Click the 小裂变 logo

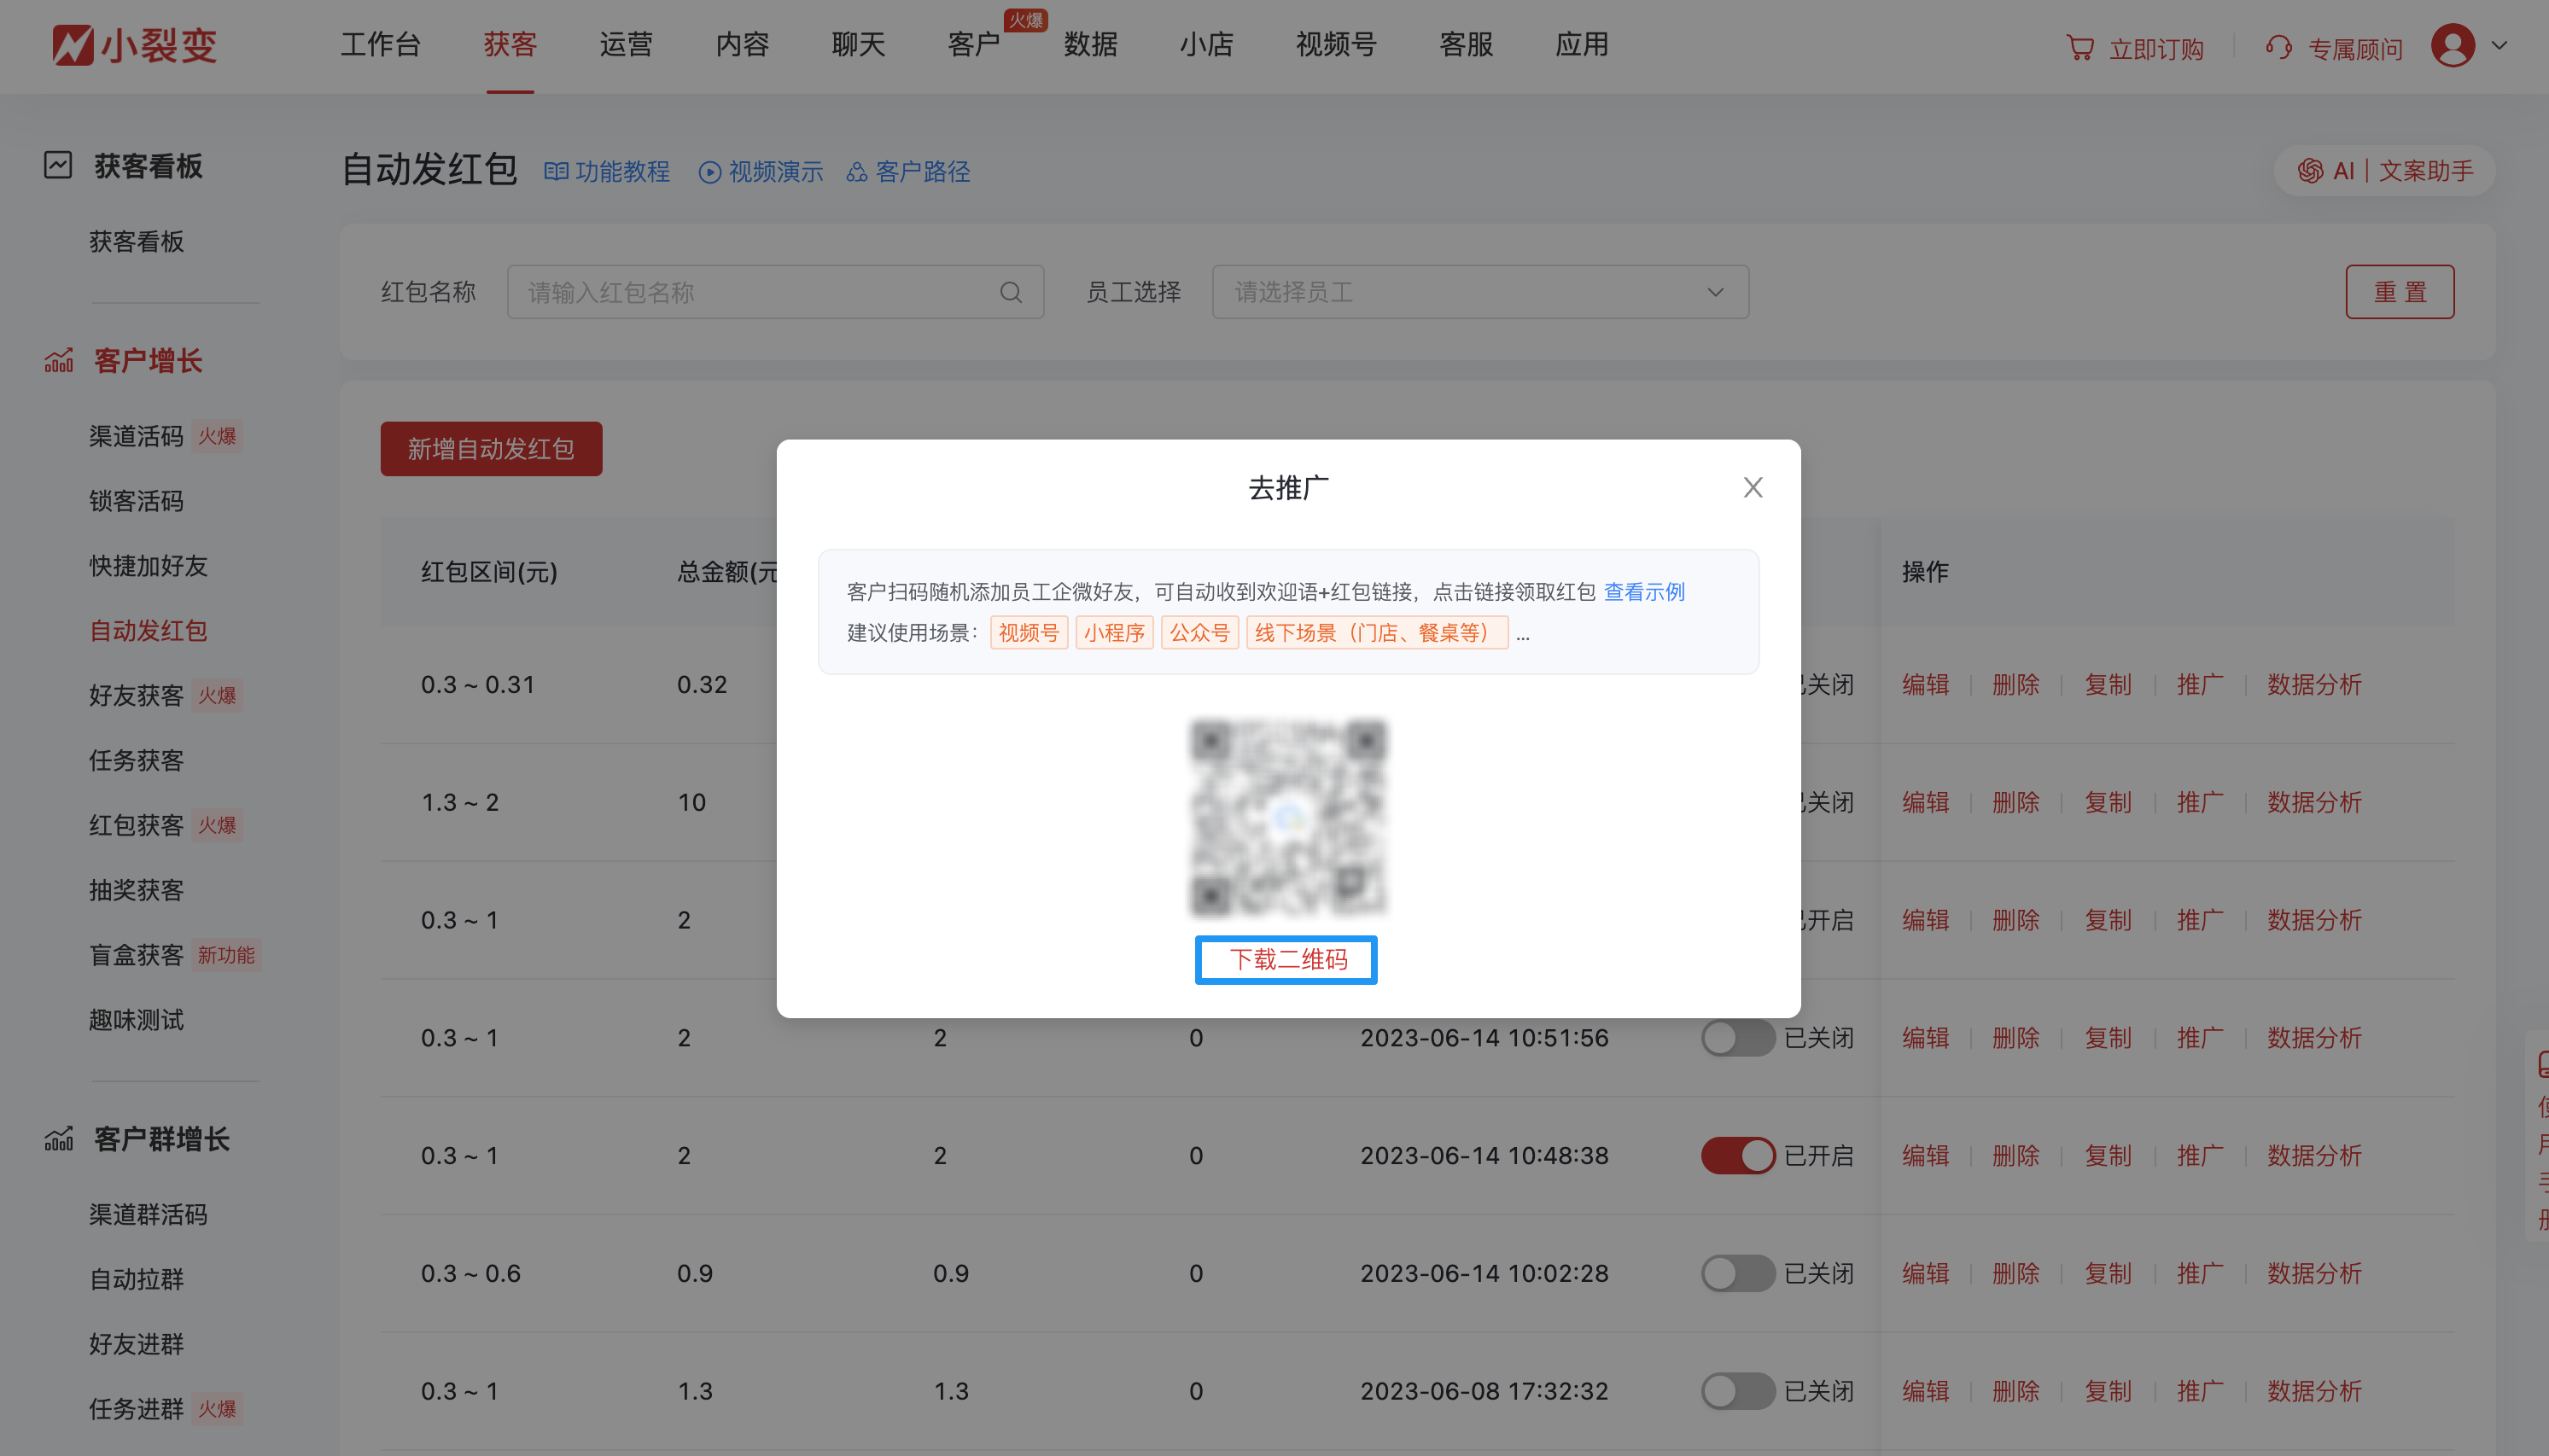pos(134,45)
